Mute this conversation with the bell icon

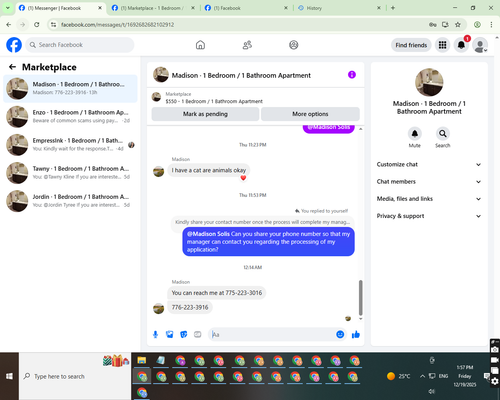(x=415, y=134)
